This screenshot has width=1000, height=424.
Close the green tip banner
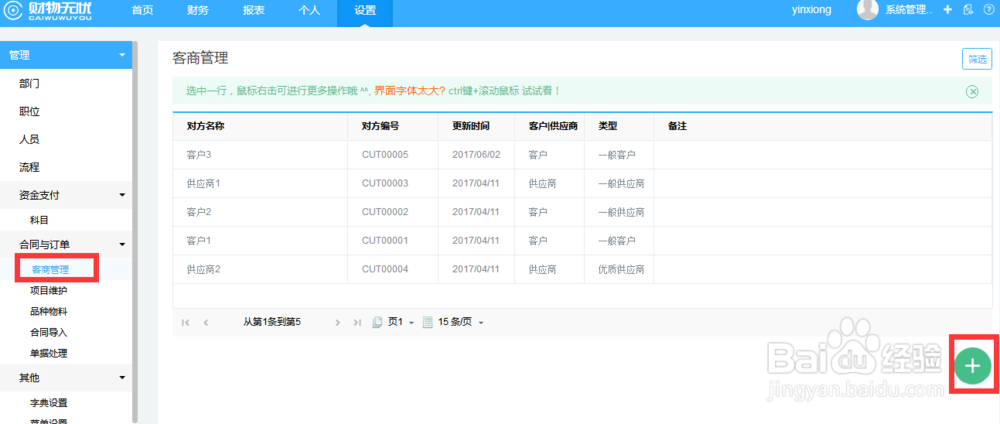click(x=972, y=92)
